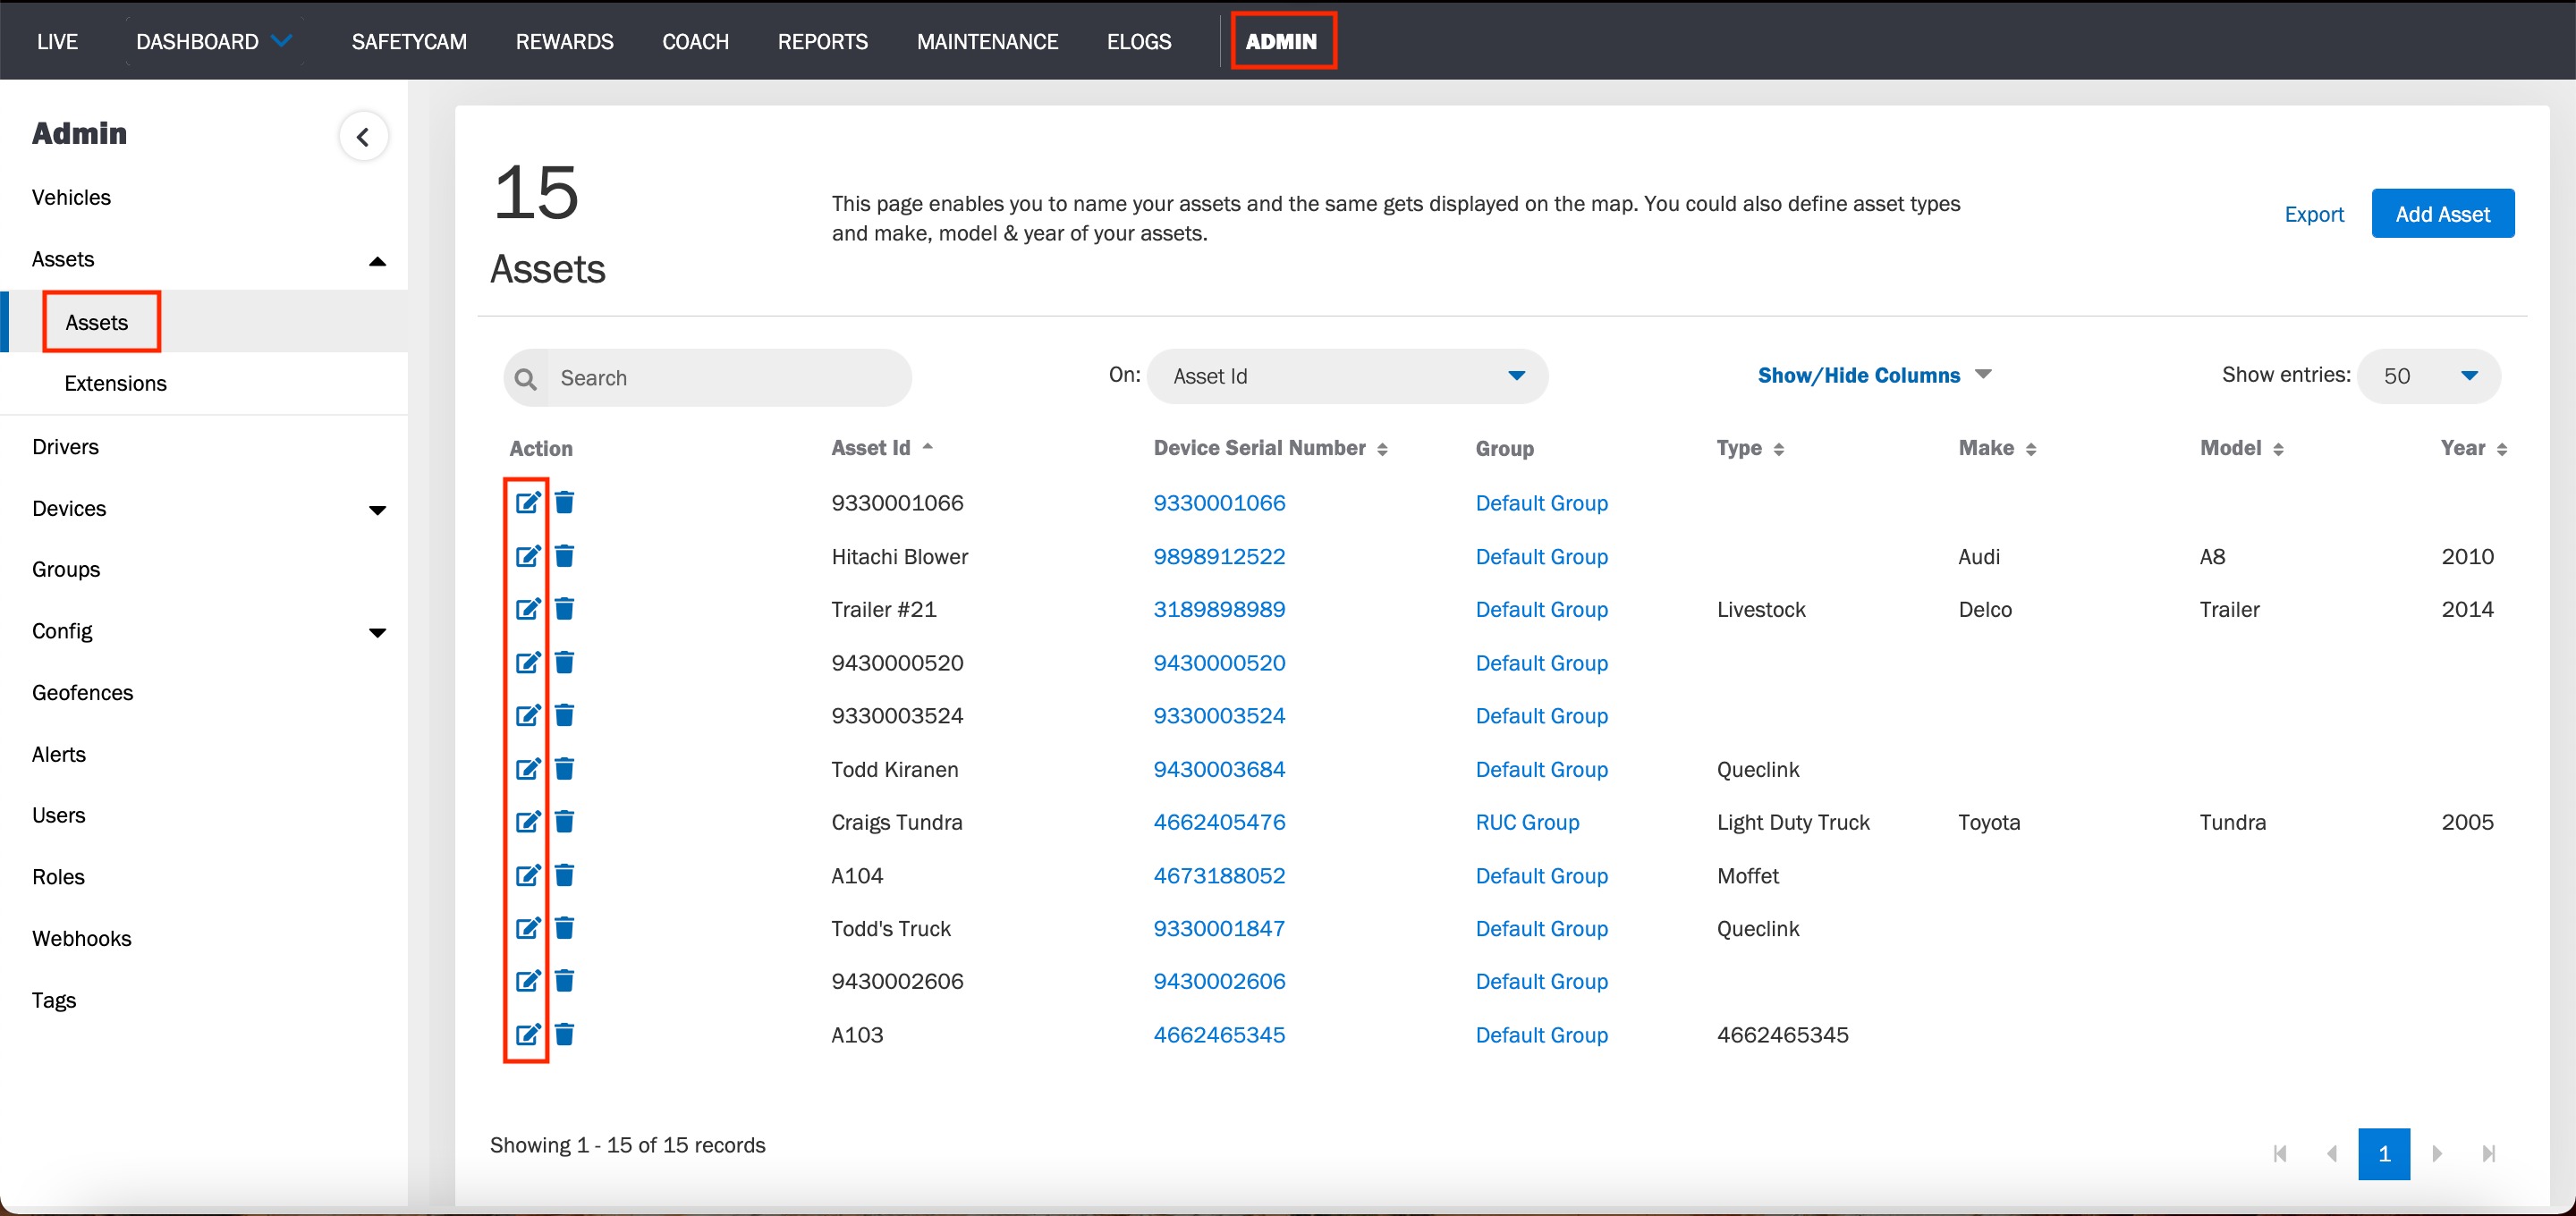Edit the 9430002606 asset
Image resolution: width=2576 pixels, height=1216 pixels.
[x=528, y=981]
